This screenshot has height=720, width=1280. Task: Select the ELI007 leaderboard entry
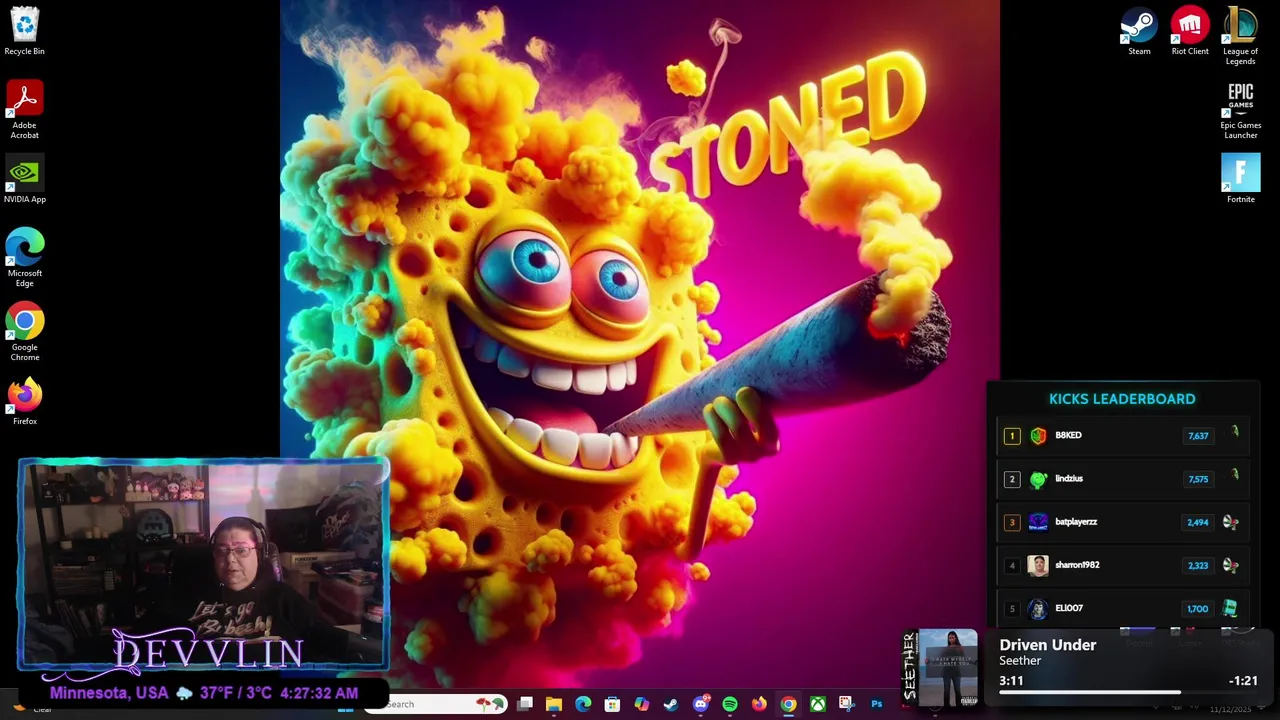coord(1122,608)
